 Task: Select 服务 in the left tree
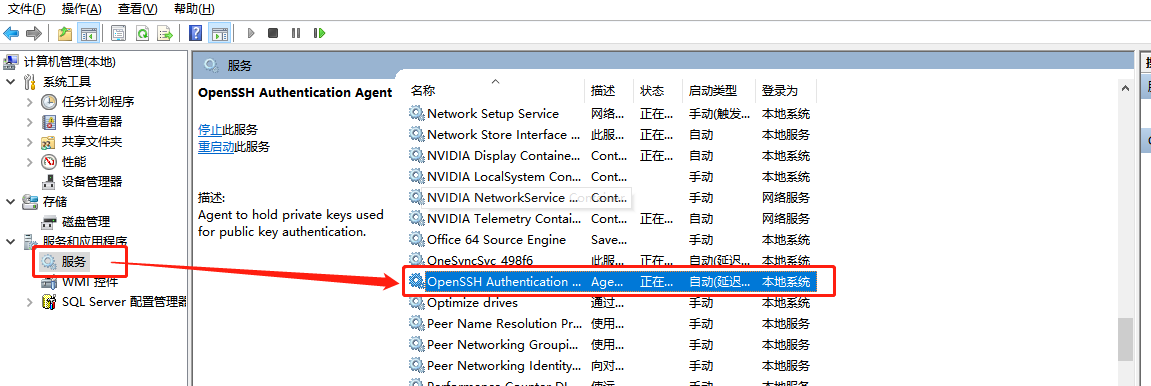74,261
